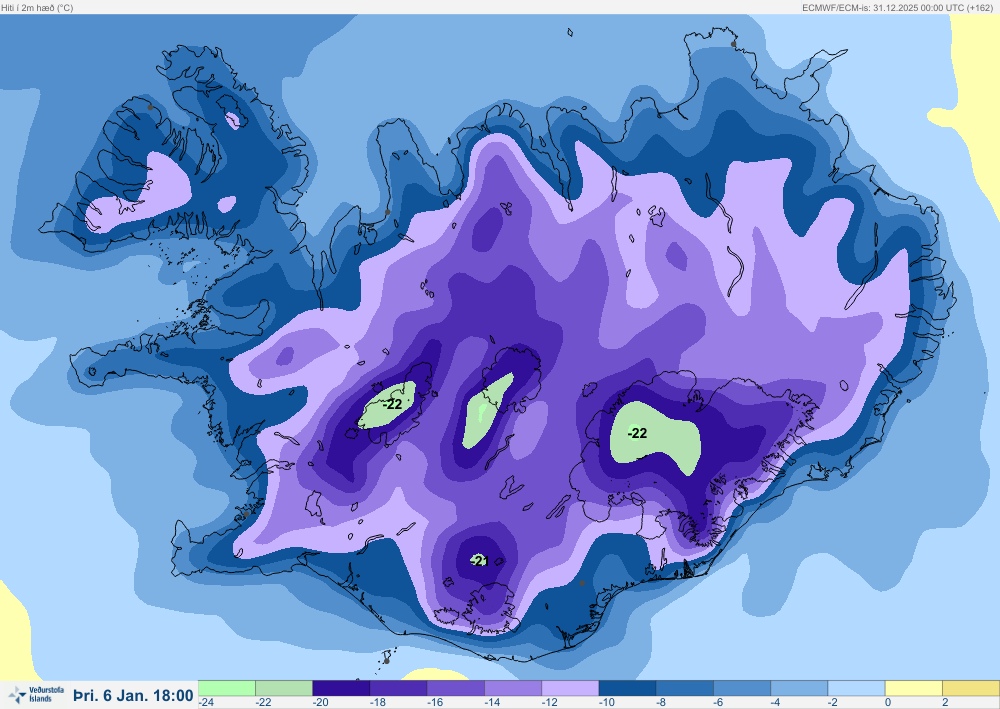Click the -24 tick label on the legend
The height and width of the screenshot is (709, 1000).
[x=206, y=703]
